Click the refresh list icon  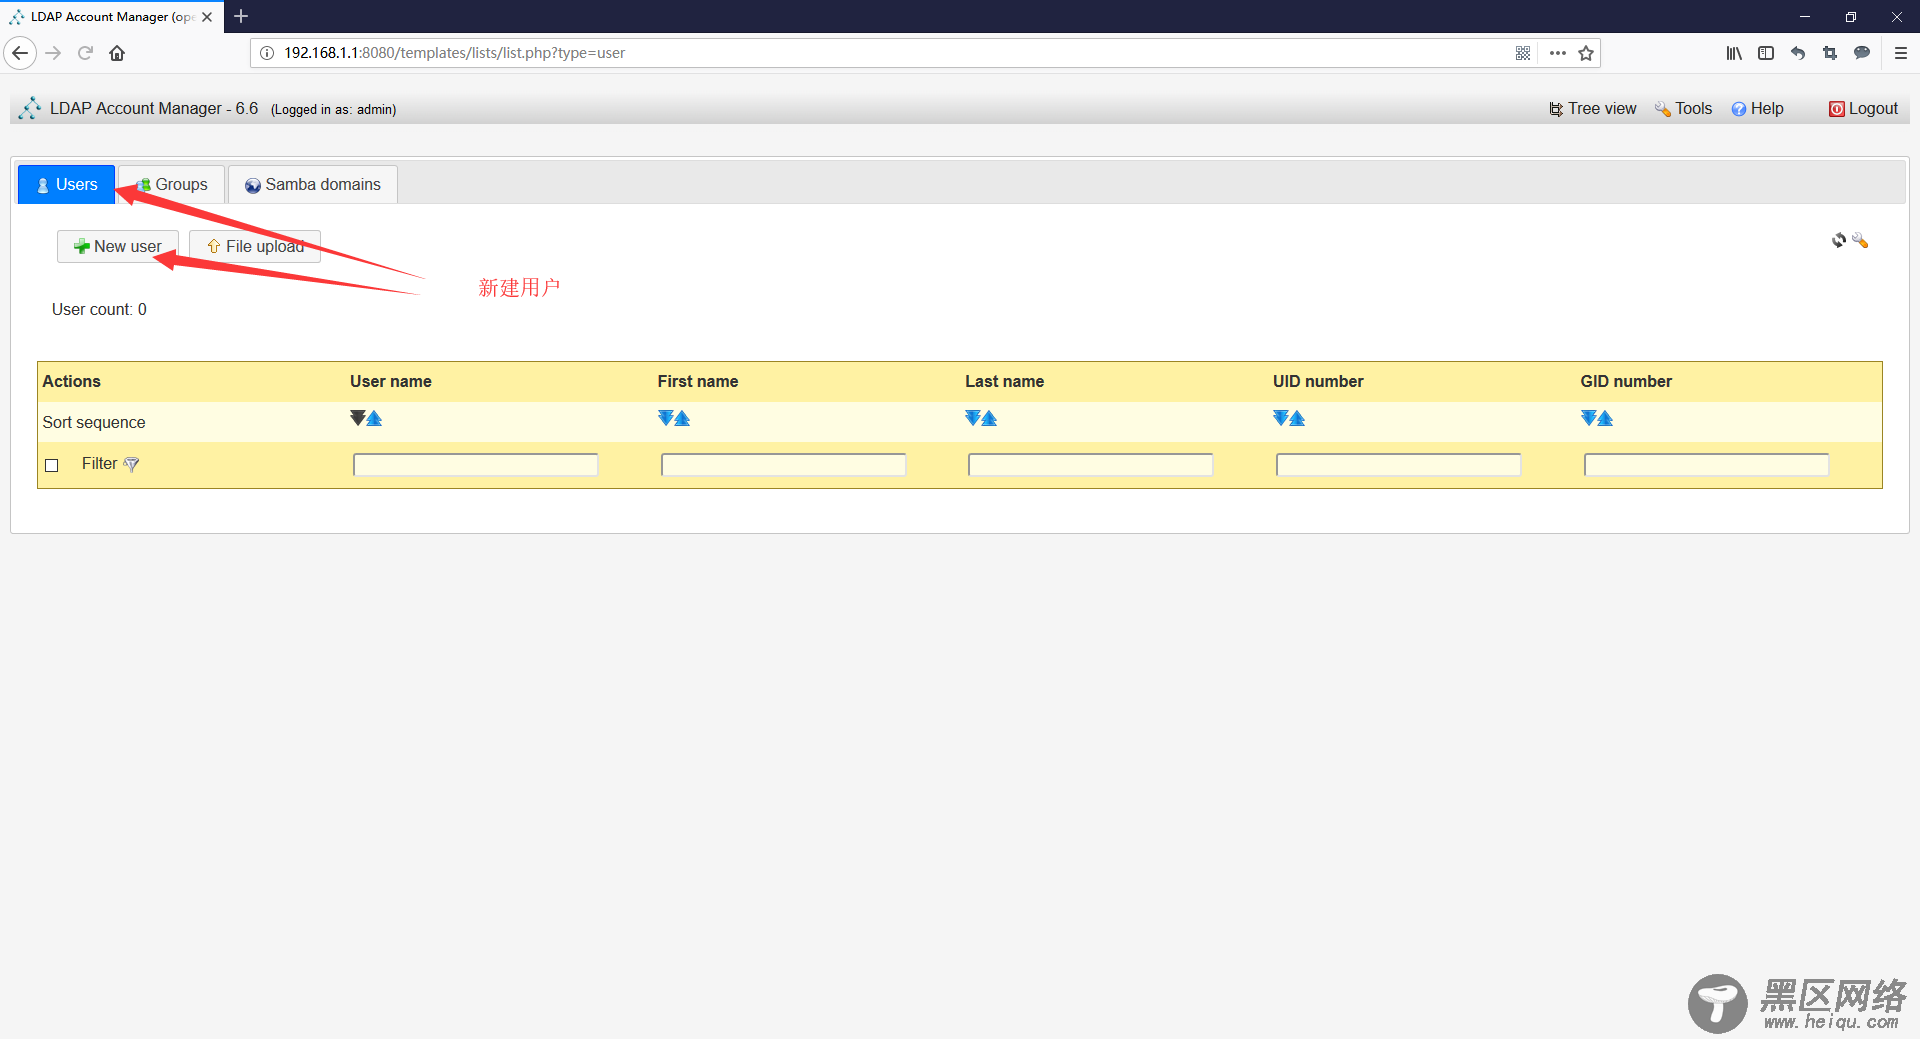coord(1838,241)
